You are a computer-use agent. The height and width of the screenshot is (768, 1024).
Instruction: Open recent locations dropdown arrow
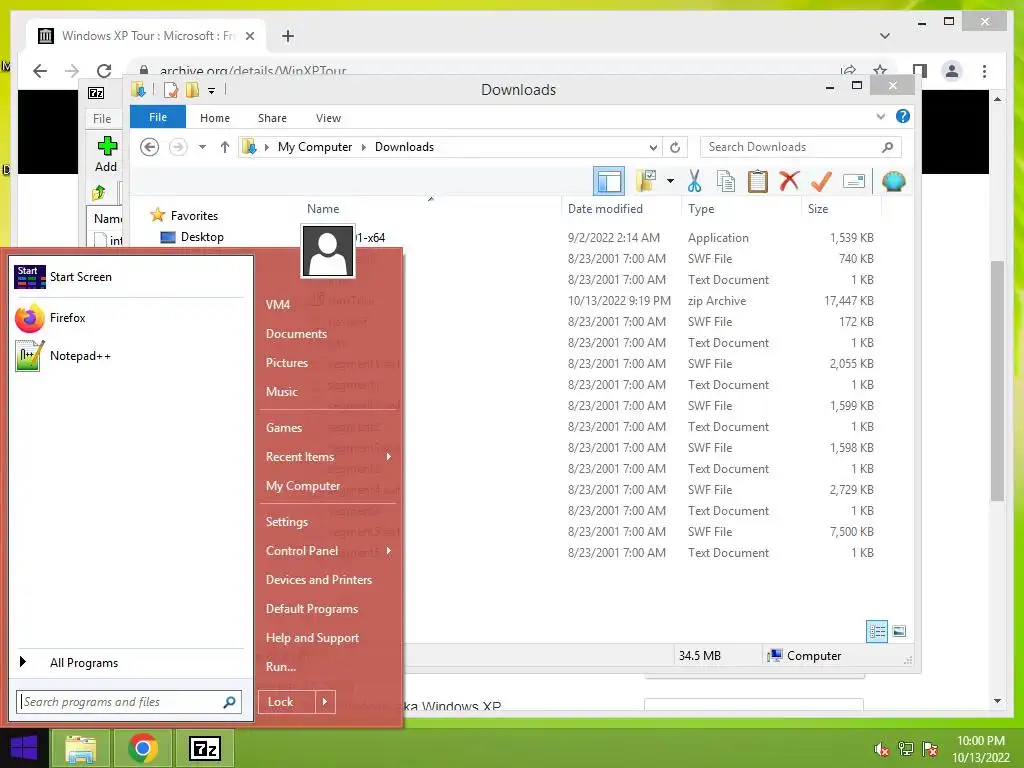pos(202,147)
